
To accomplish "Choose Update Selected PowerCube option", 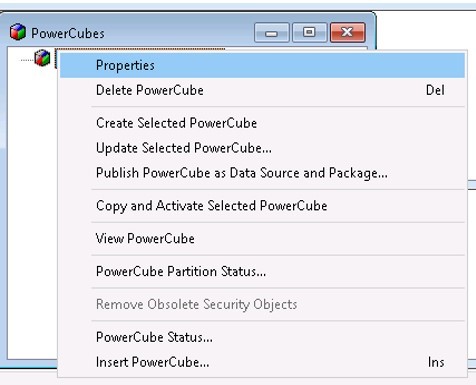I will pos(262,148).
